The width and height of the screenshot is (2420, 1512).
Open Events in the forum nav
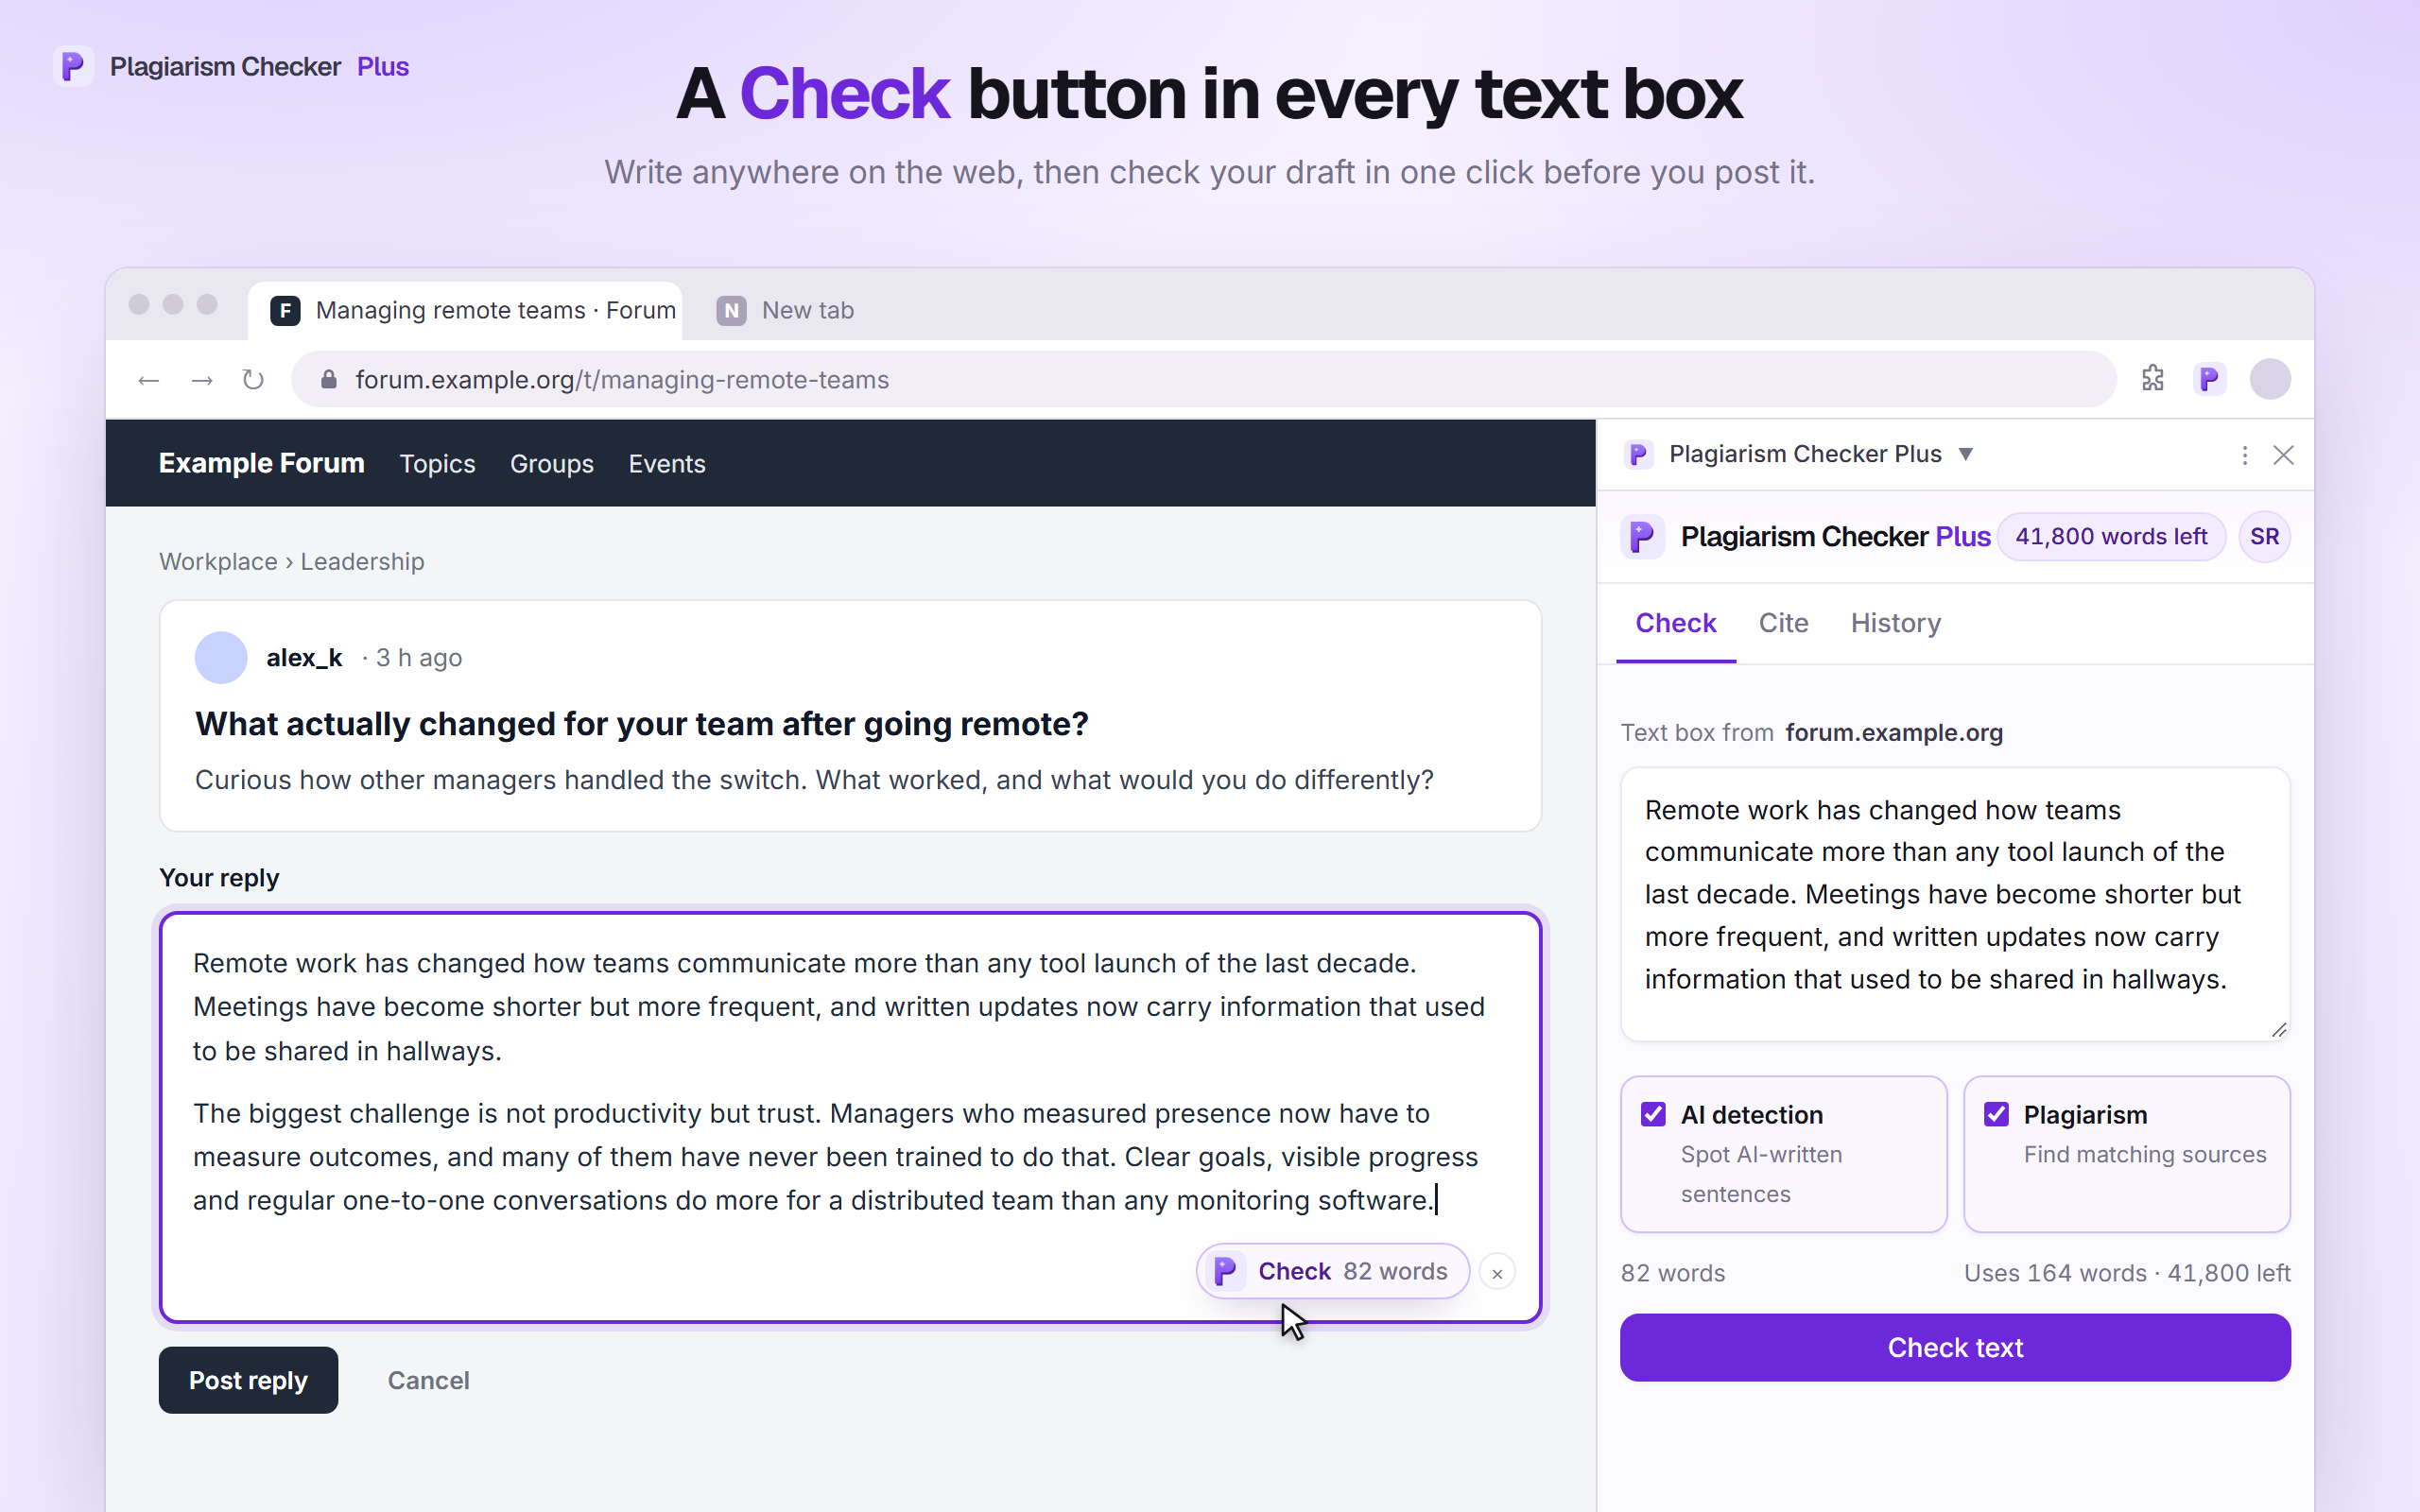point(666,464)
